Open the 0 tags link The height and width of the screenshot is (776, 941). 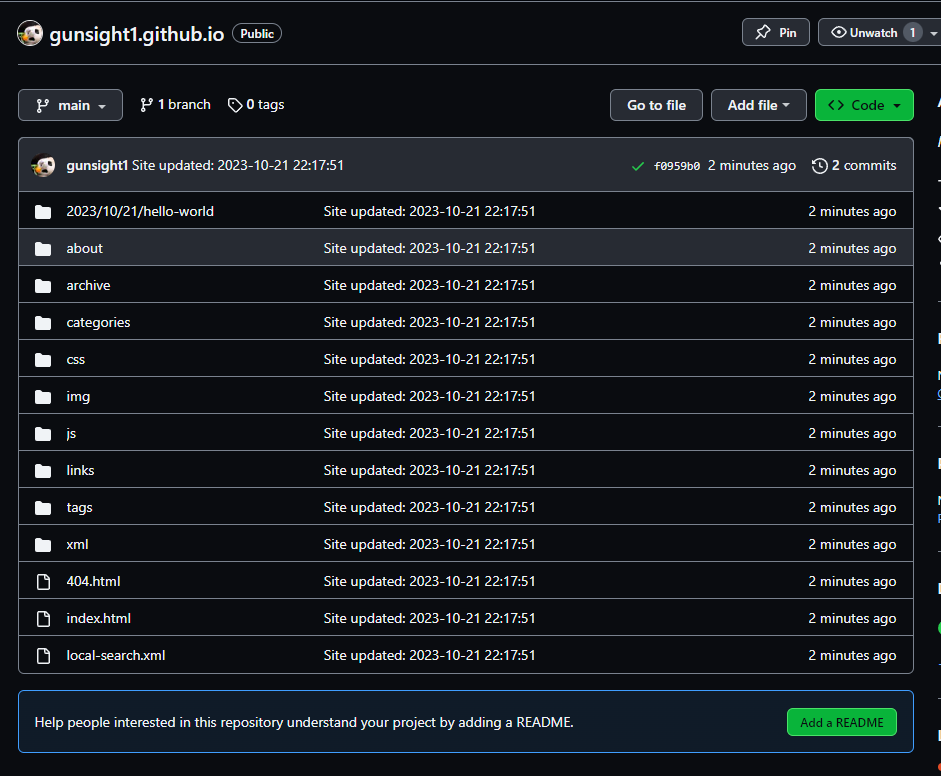(x=256, y=104)
